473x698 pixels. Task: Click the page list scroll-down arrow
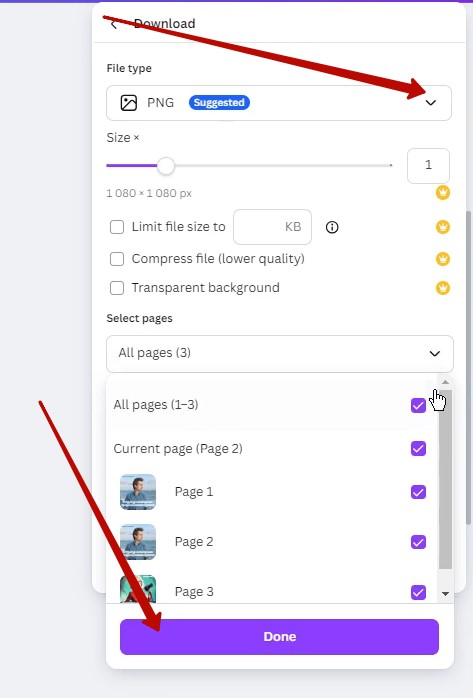(445, 594)
